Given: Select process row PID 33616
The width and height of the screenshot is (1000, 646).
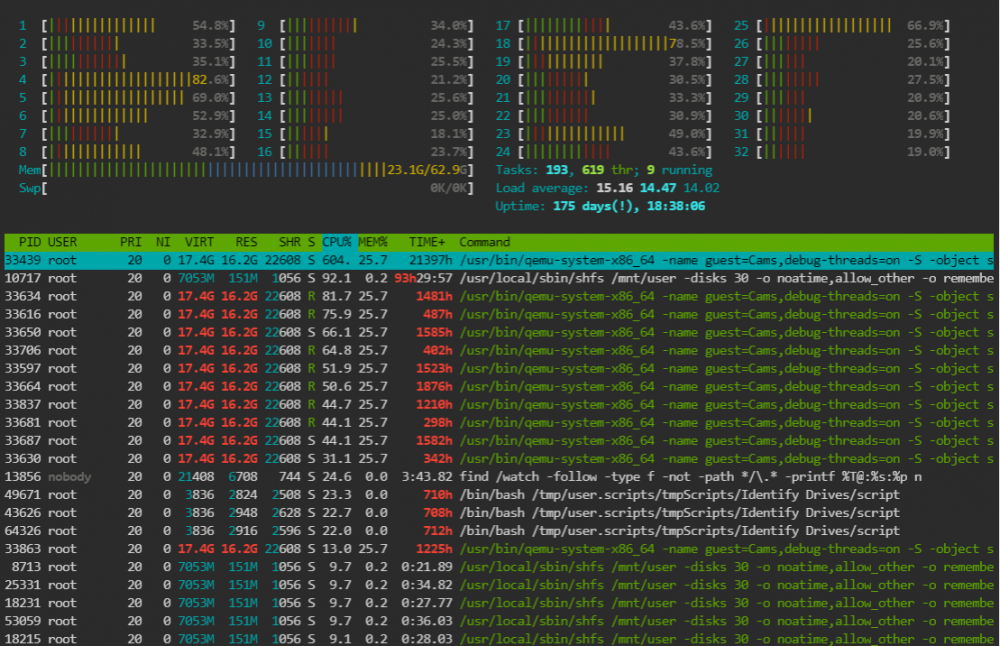Looking at the screenshot, I should 499,314.
